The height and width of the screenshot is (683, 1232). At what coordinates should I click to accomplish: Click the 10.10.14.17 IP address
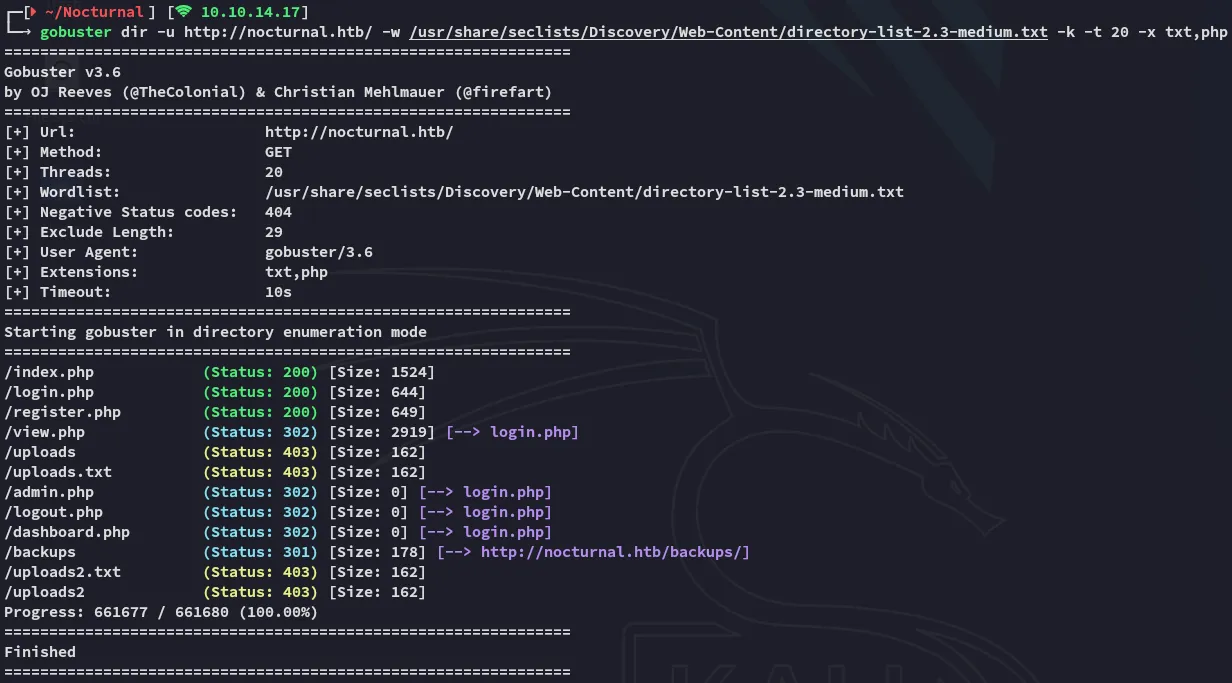click(x=254, y=12)
